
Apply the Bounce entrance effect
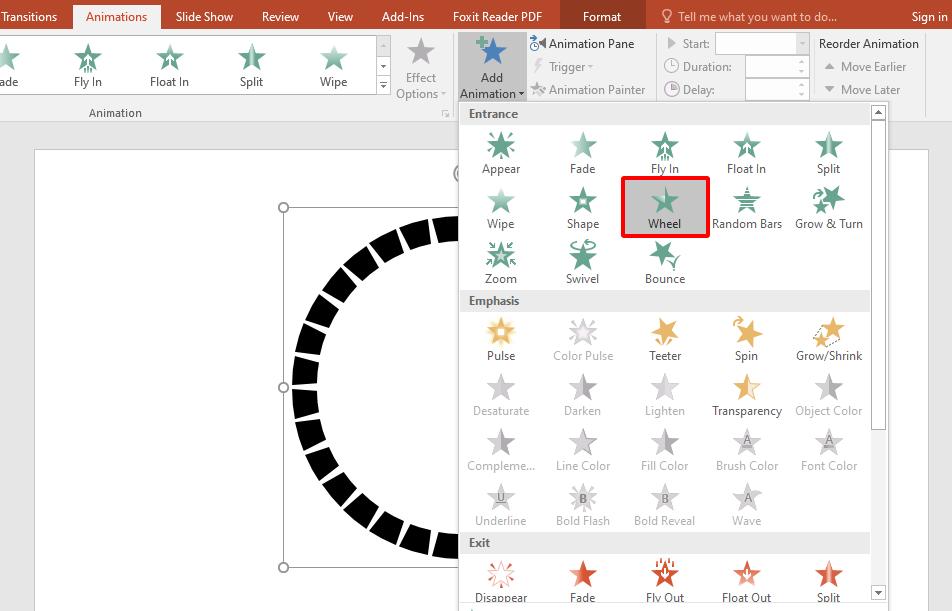(x=664, y=262)
